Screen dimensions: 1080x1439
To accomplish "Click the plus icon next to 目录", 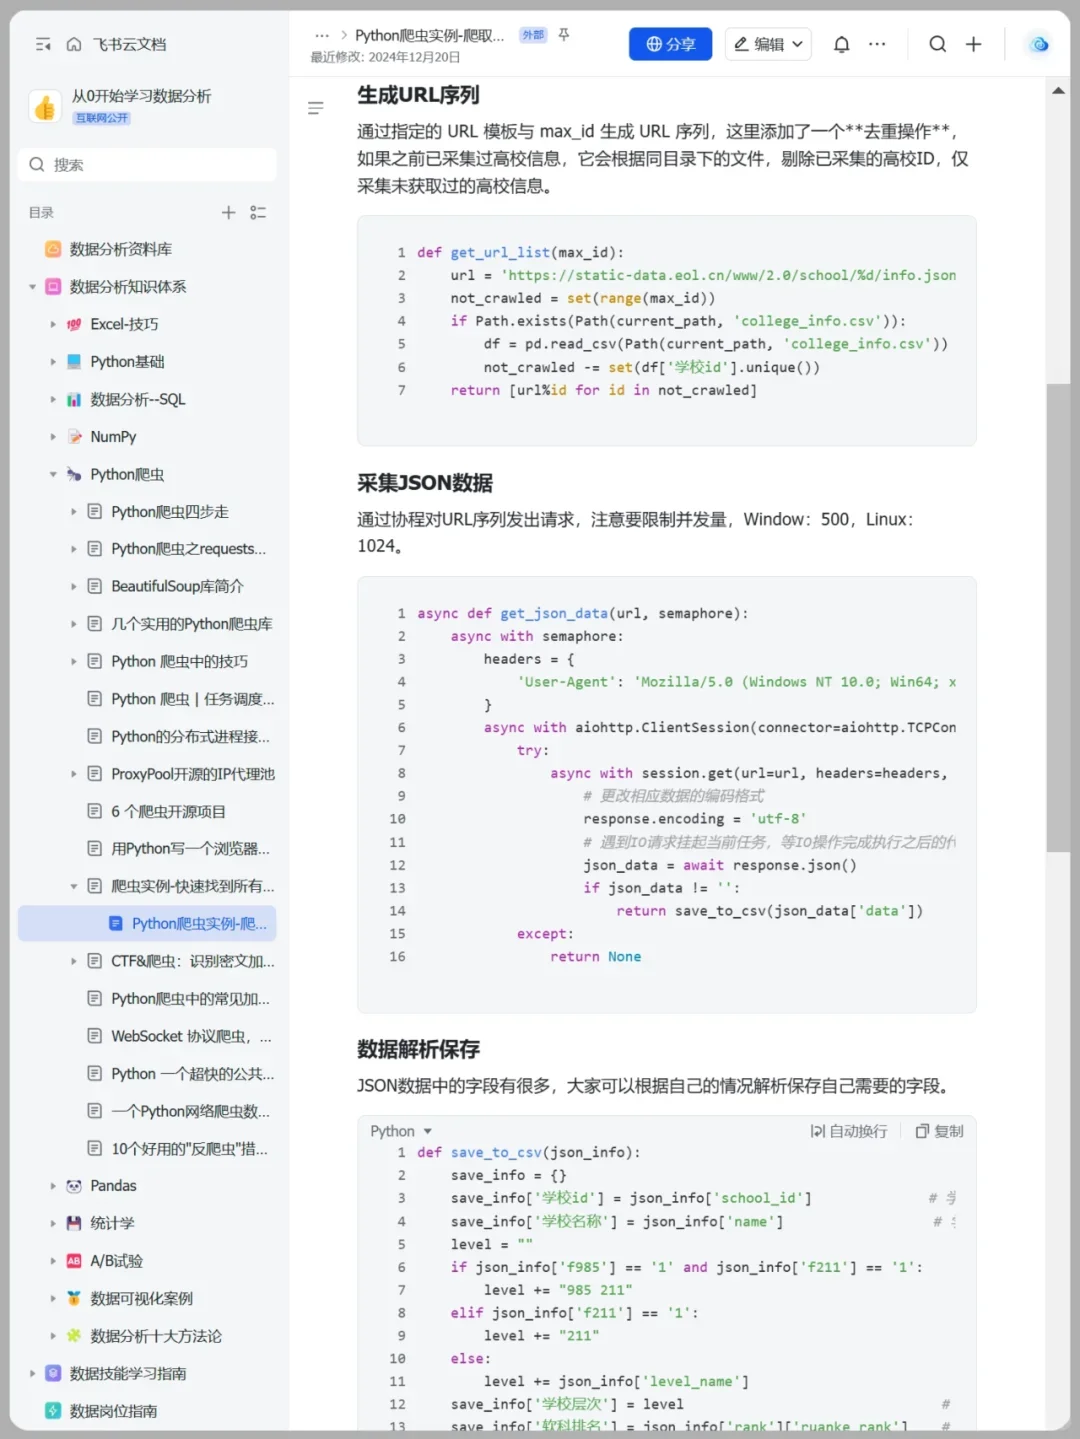I will (228, 212).
